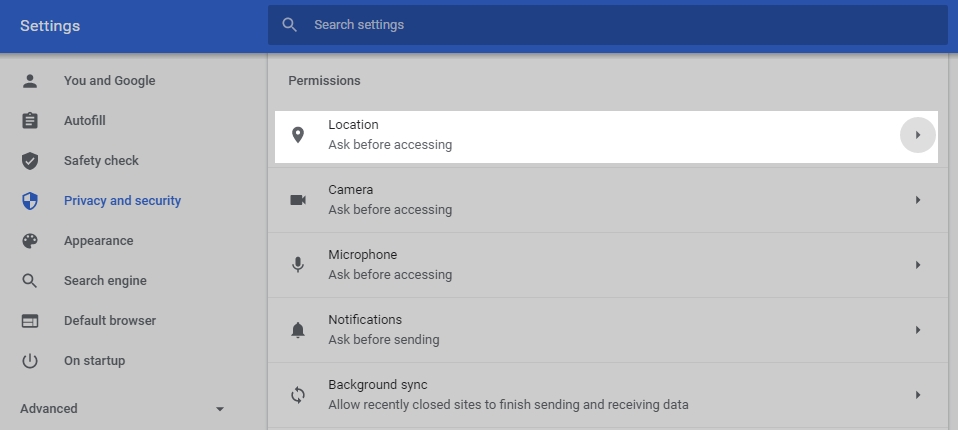Open Camera settings via its arrow
This screenshot has height=430, width=958.
pos(918,200)
